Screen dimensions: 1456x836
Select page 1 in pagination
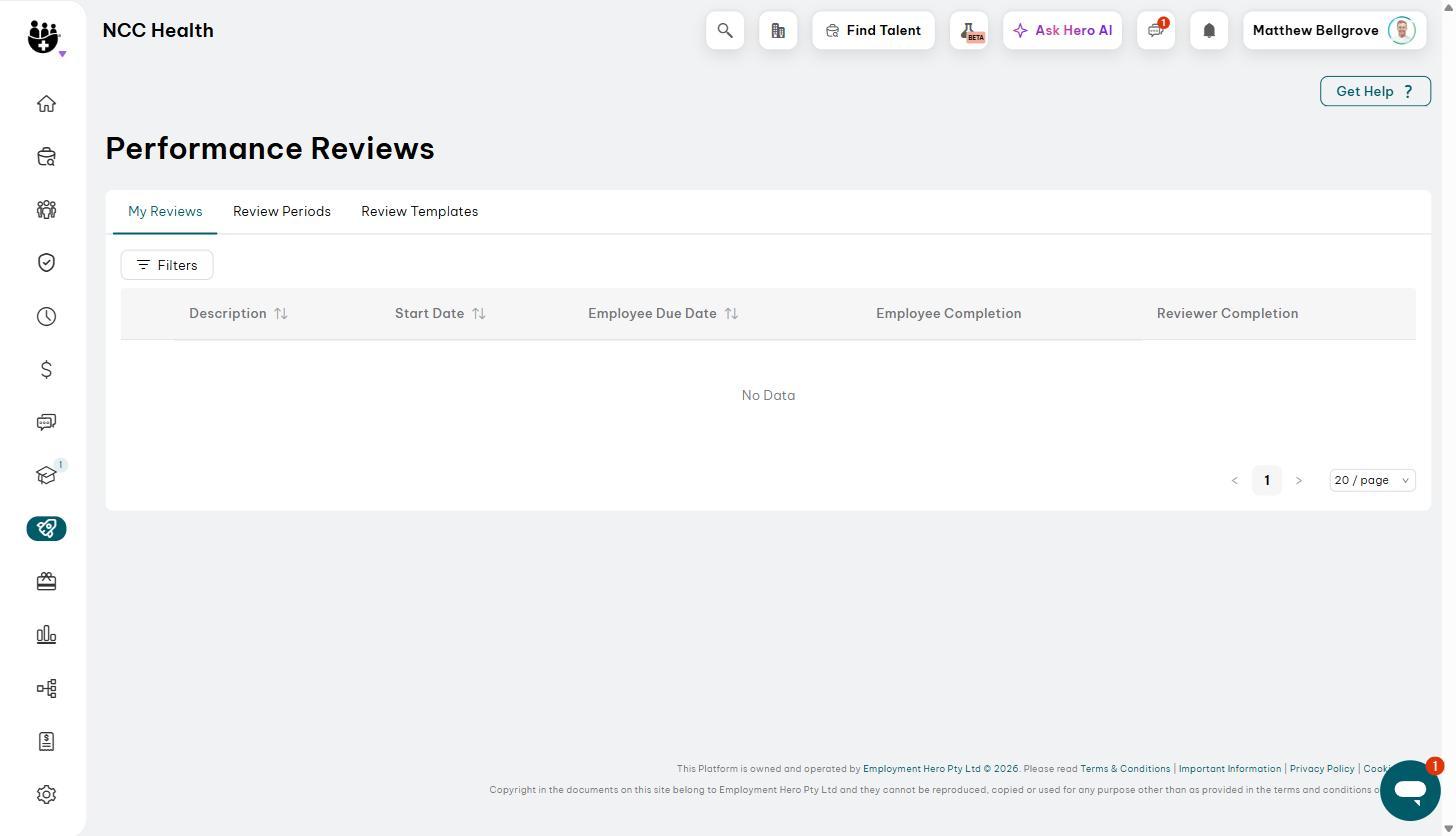pyautogui.click(x=1267, y=481)
